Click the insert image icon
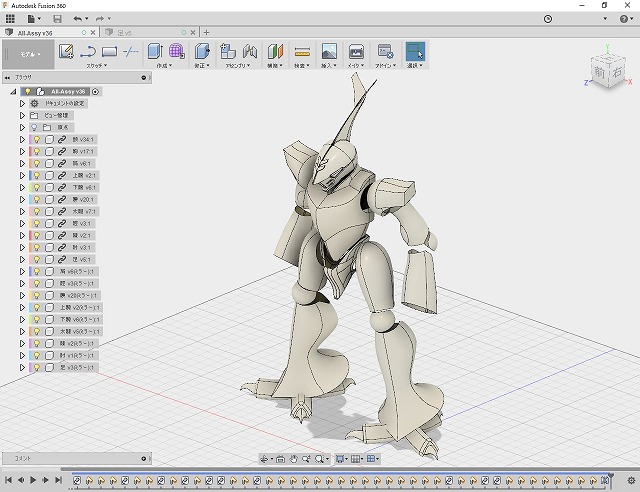640x492 pixels. click(x=329, y=51)
